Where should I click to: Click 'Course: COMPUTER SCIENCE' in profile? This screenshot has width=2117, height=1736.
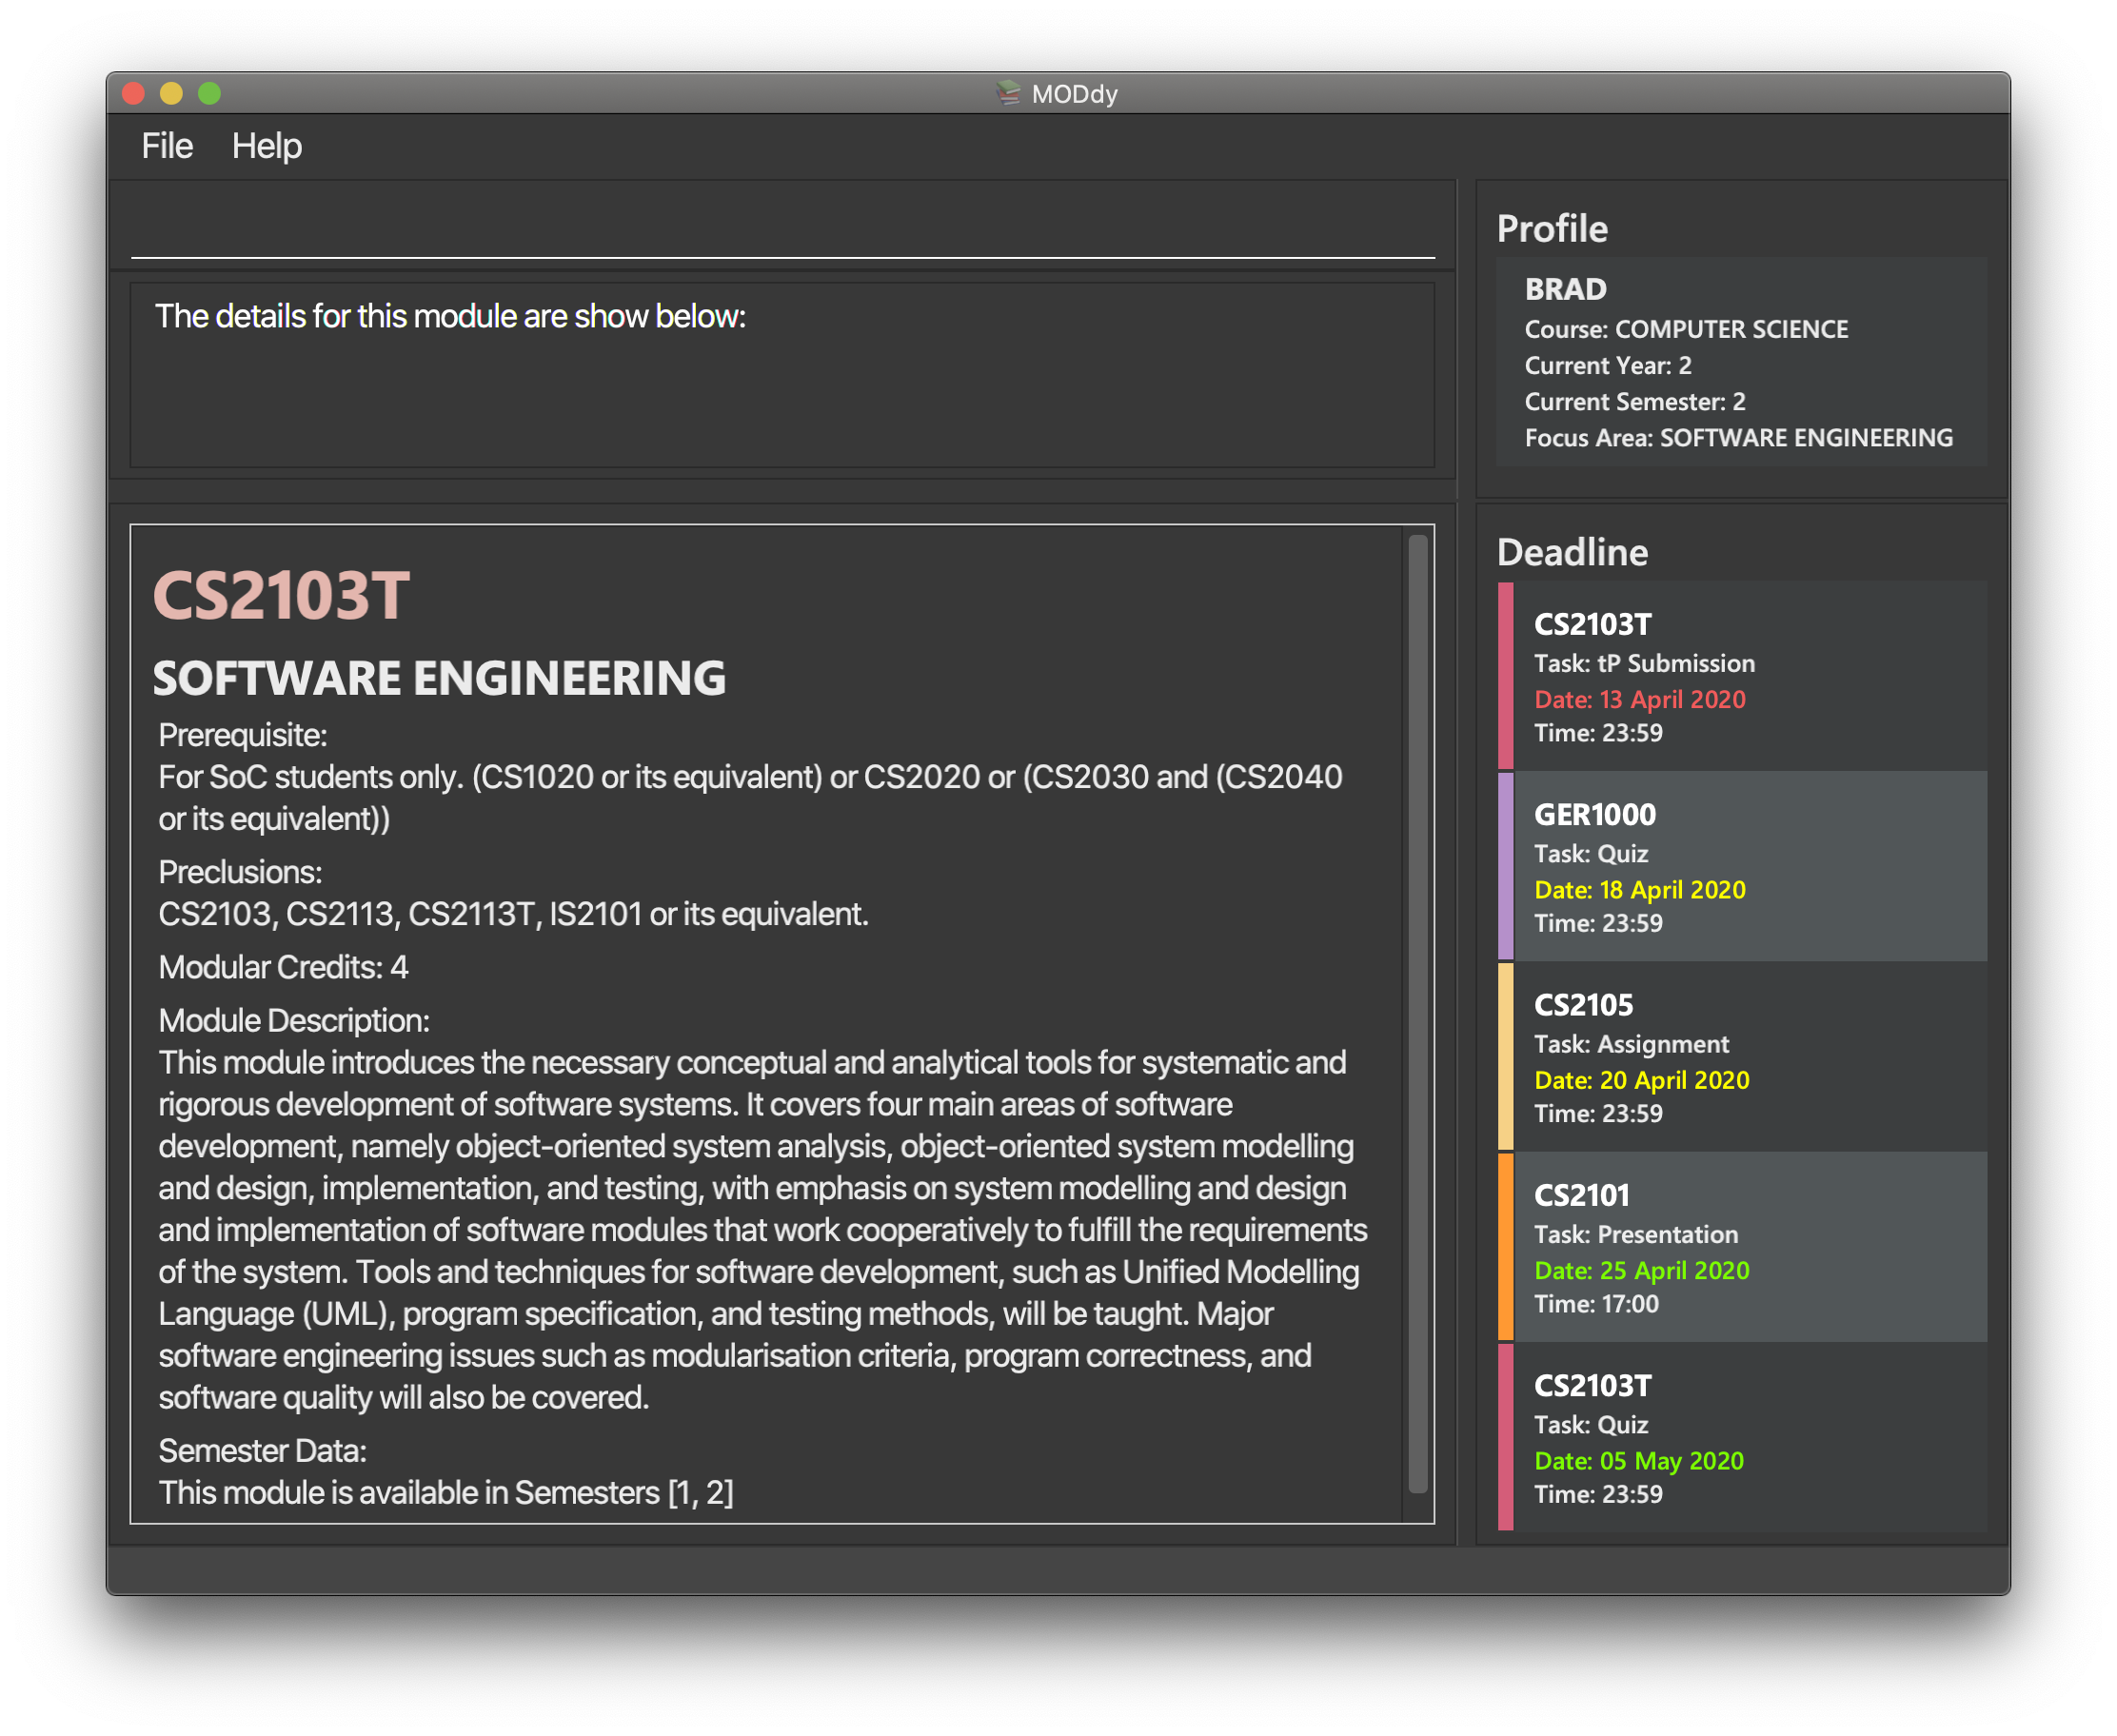tap(1686, 329)
